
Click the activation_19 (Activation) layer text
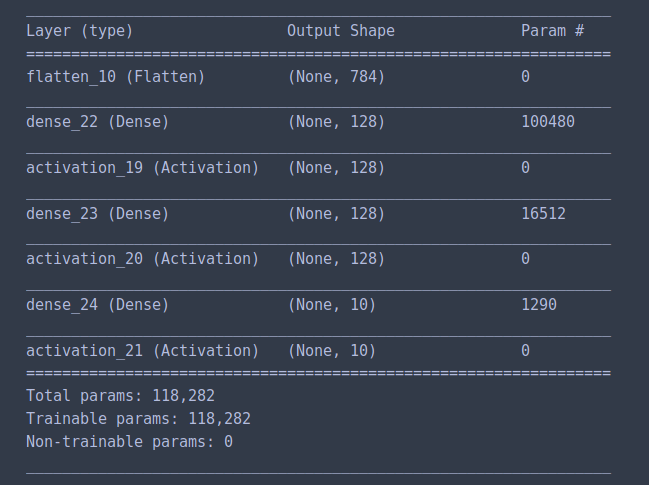click(x=142, y=168)
